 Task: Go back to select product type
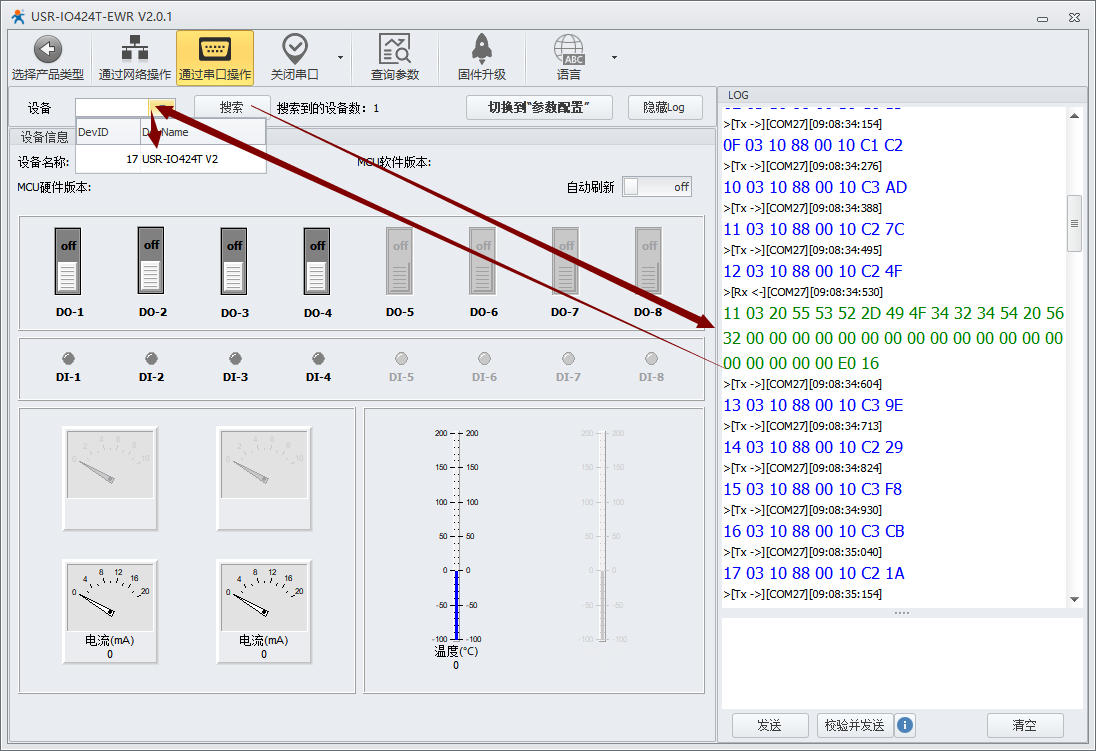tap(48, 57)
